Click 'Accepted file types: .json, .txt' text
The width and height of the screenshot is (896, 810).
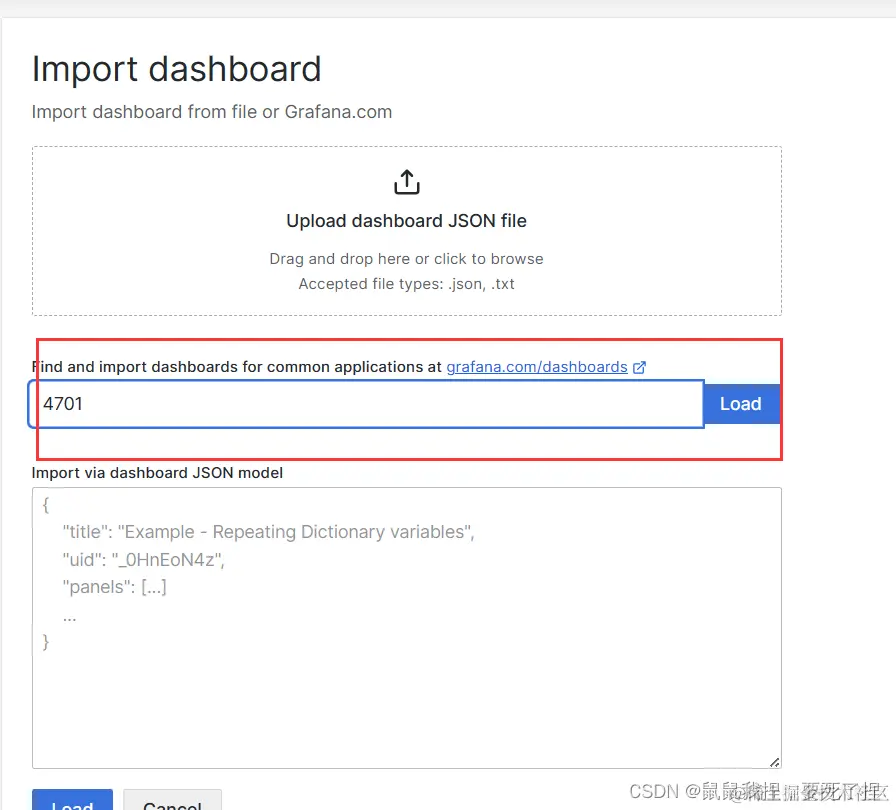point(406,284)
